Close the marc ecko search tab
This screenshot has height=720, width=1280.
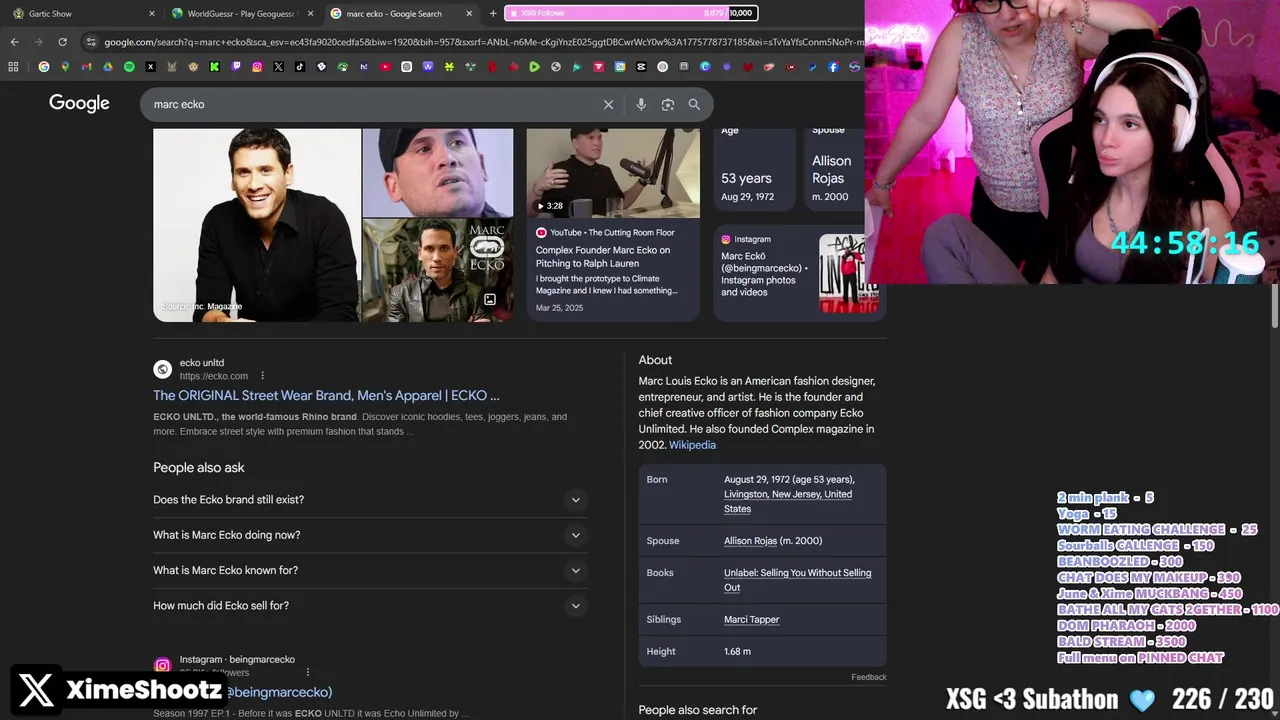point(469,13)
